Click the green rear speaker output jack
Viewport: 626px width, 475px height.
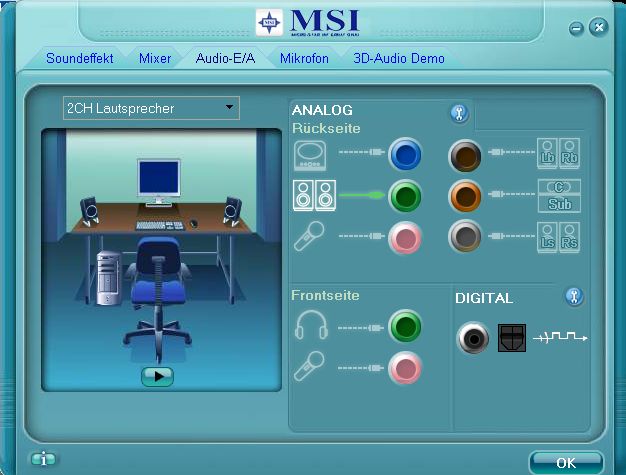[405, 196]
